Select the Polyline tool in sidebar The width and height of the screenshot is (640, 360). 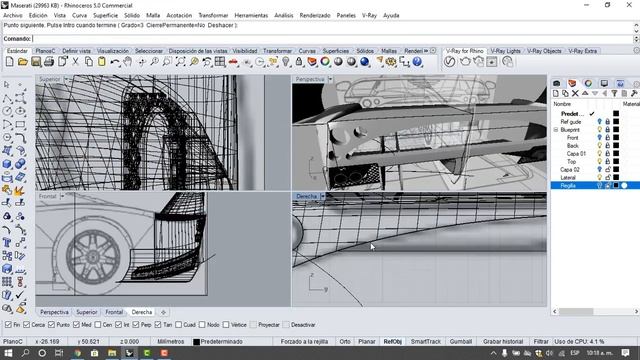click(x=7, y=98)
